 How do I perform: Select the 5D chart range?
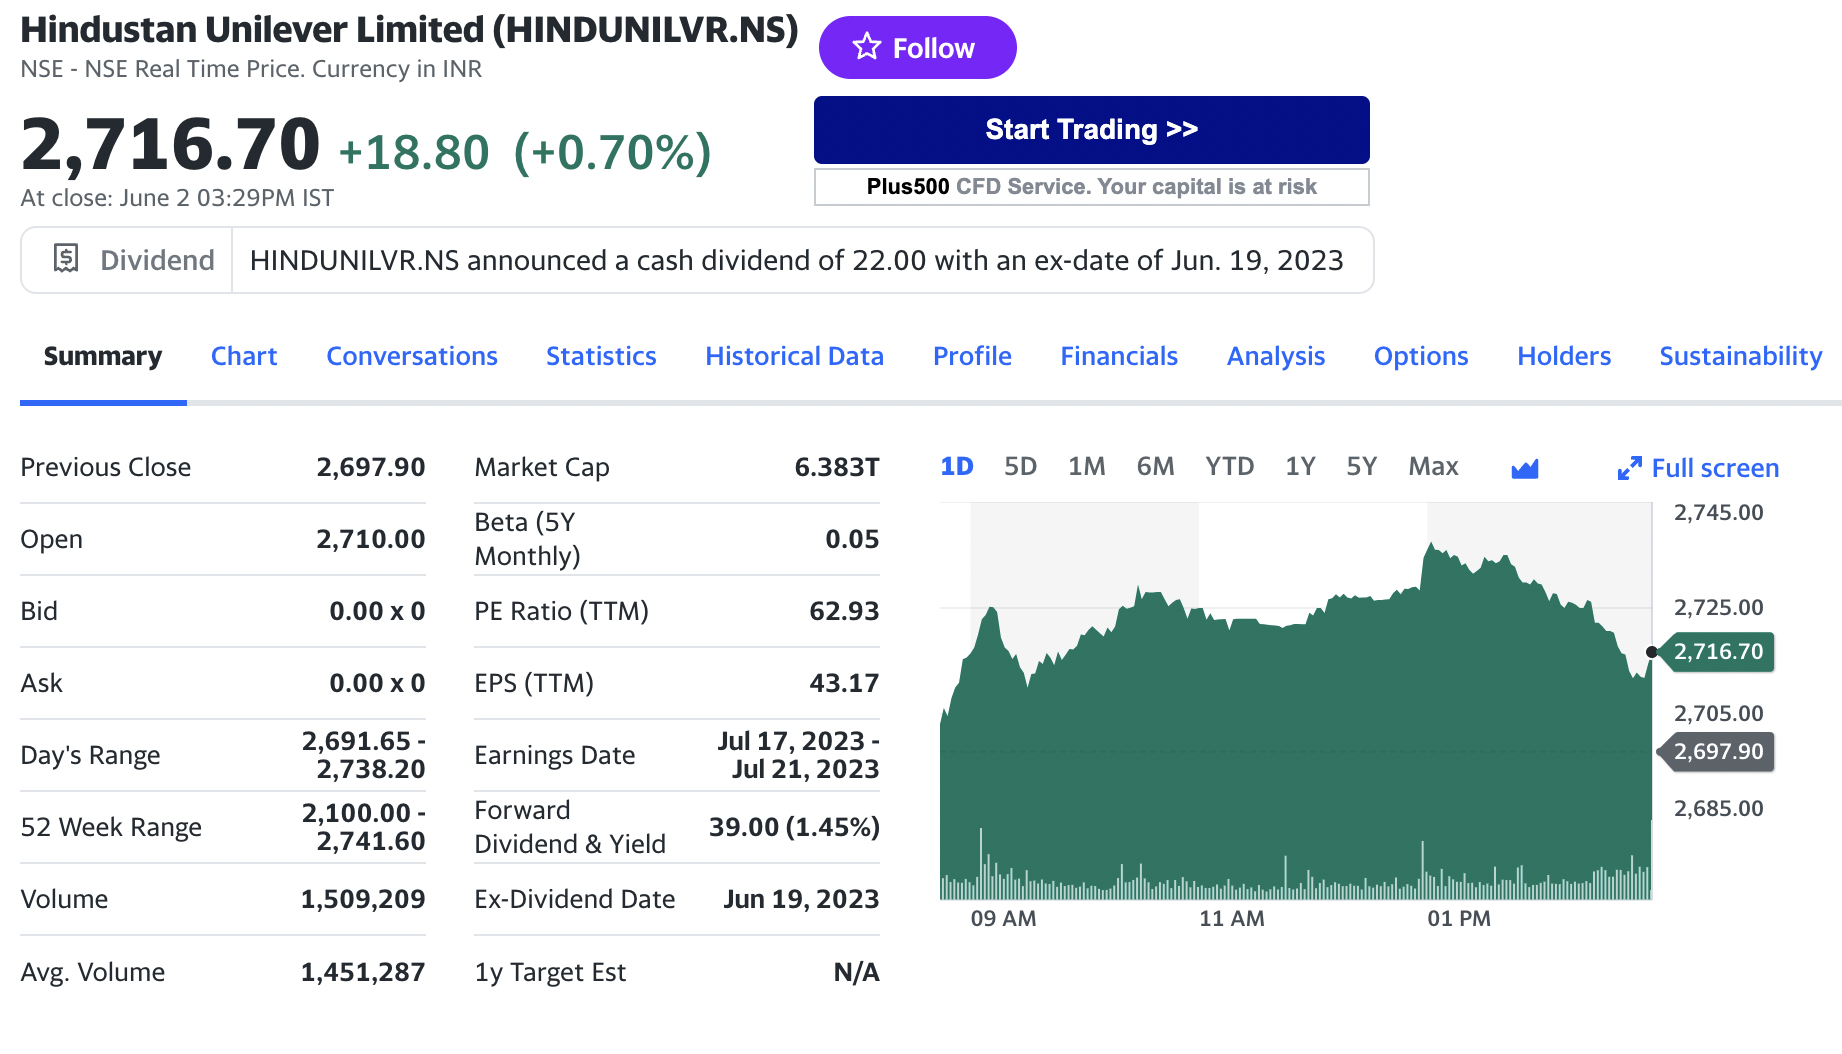(1020, 467)
